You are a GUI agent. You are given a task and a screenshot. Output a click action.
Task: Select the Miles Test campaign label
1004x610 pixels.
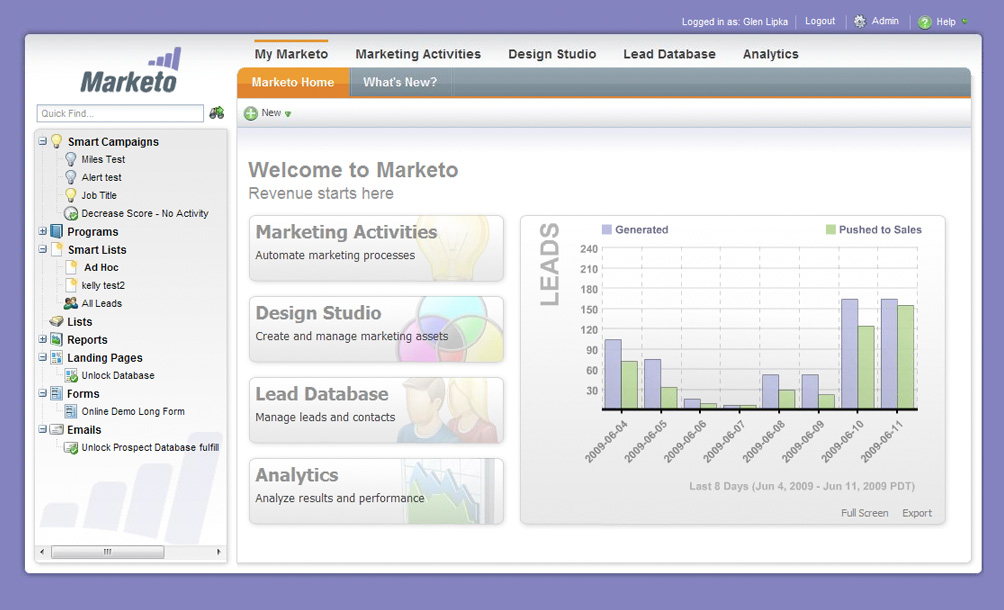point(103,159)
